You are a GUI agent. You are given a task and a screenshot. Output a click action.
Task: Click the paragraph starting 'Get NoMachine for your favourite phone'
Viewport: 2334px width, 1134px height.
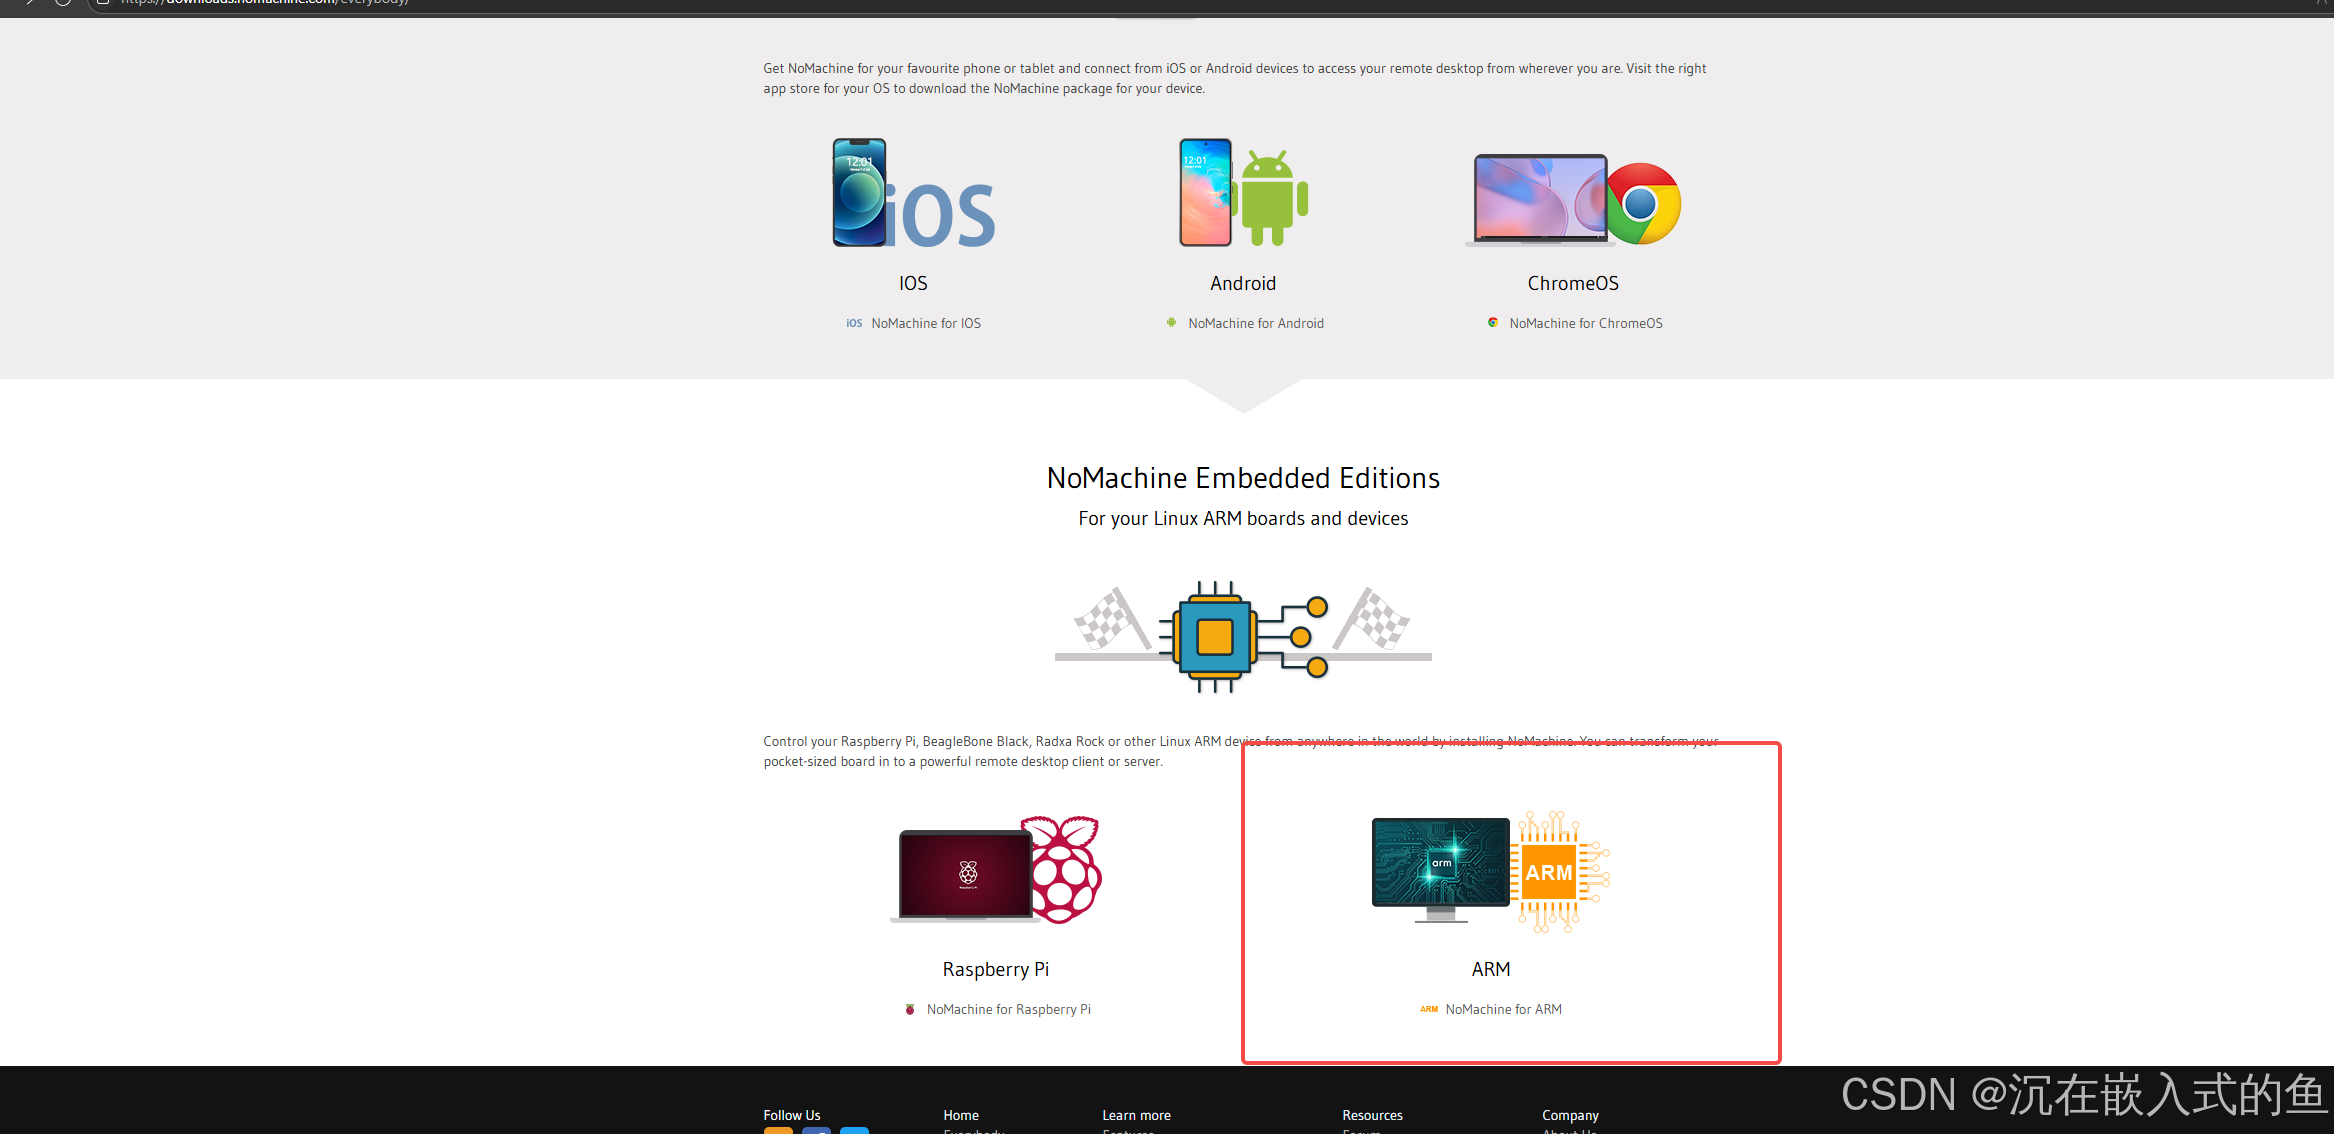(x=1235, y=78)
